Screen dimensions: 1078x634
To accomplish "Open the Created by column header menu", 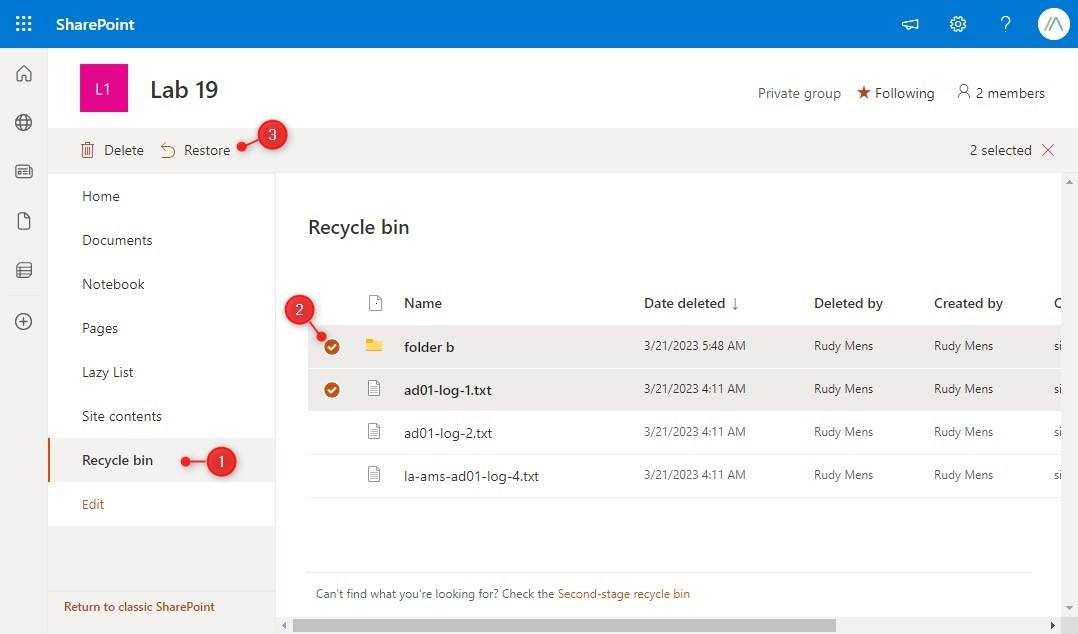I will pyautogui.click(x=968, y=303).
